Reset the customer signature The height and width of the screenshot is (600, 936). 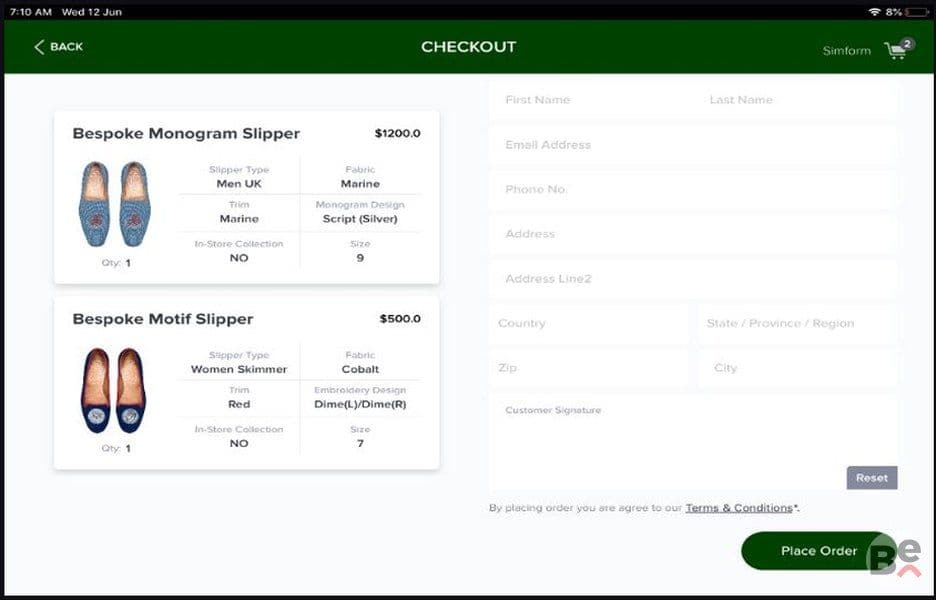click(872, 478)
